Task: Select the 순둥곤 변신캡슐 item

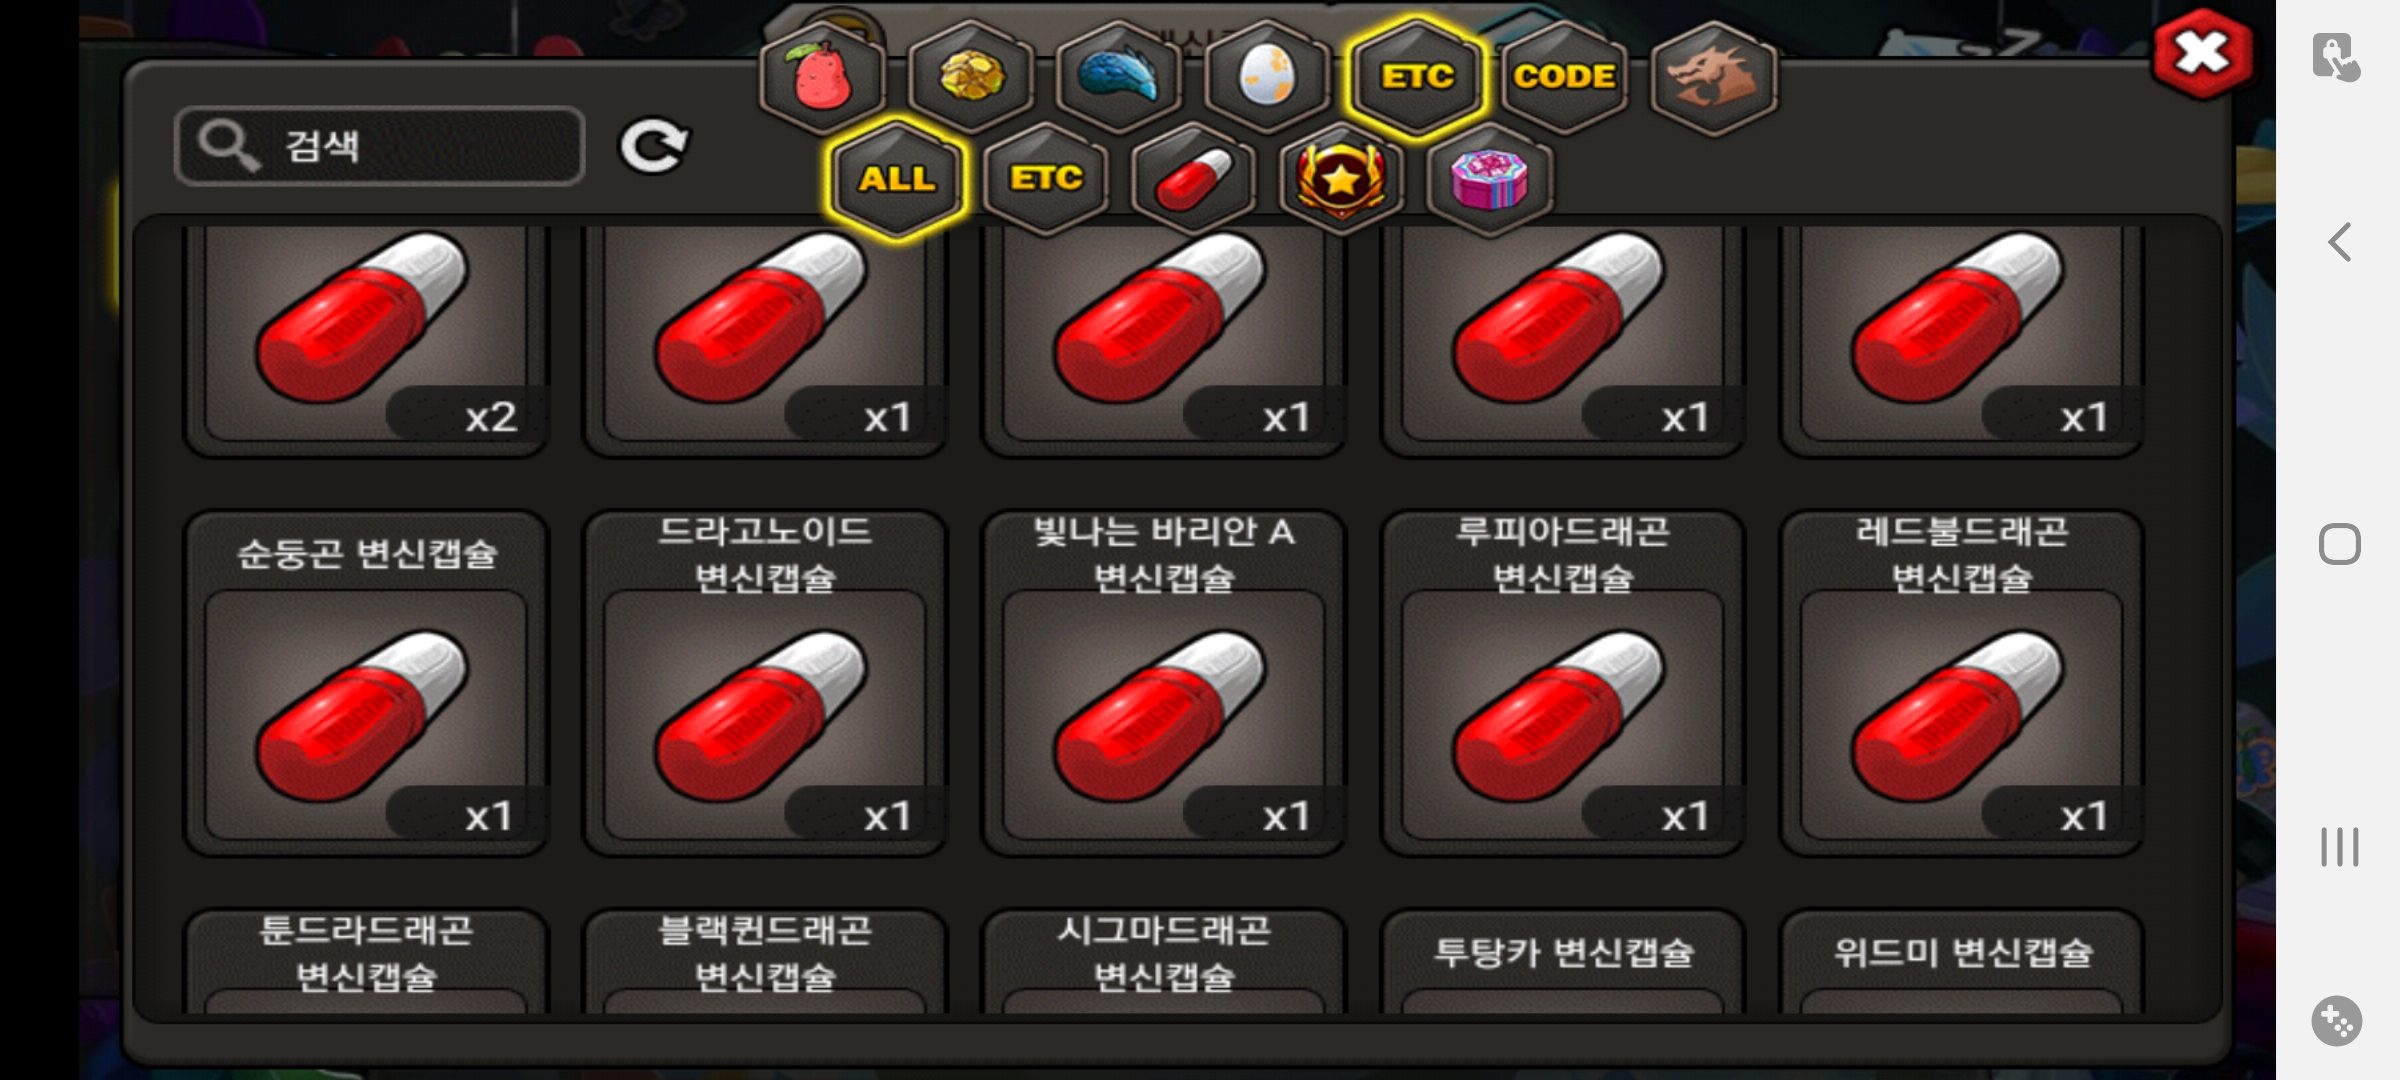Action: pyautogui.click(x=366, y=684)
